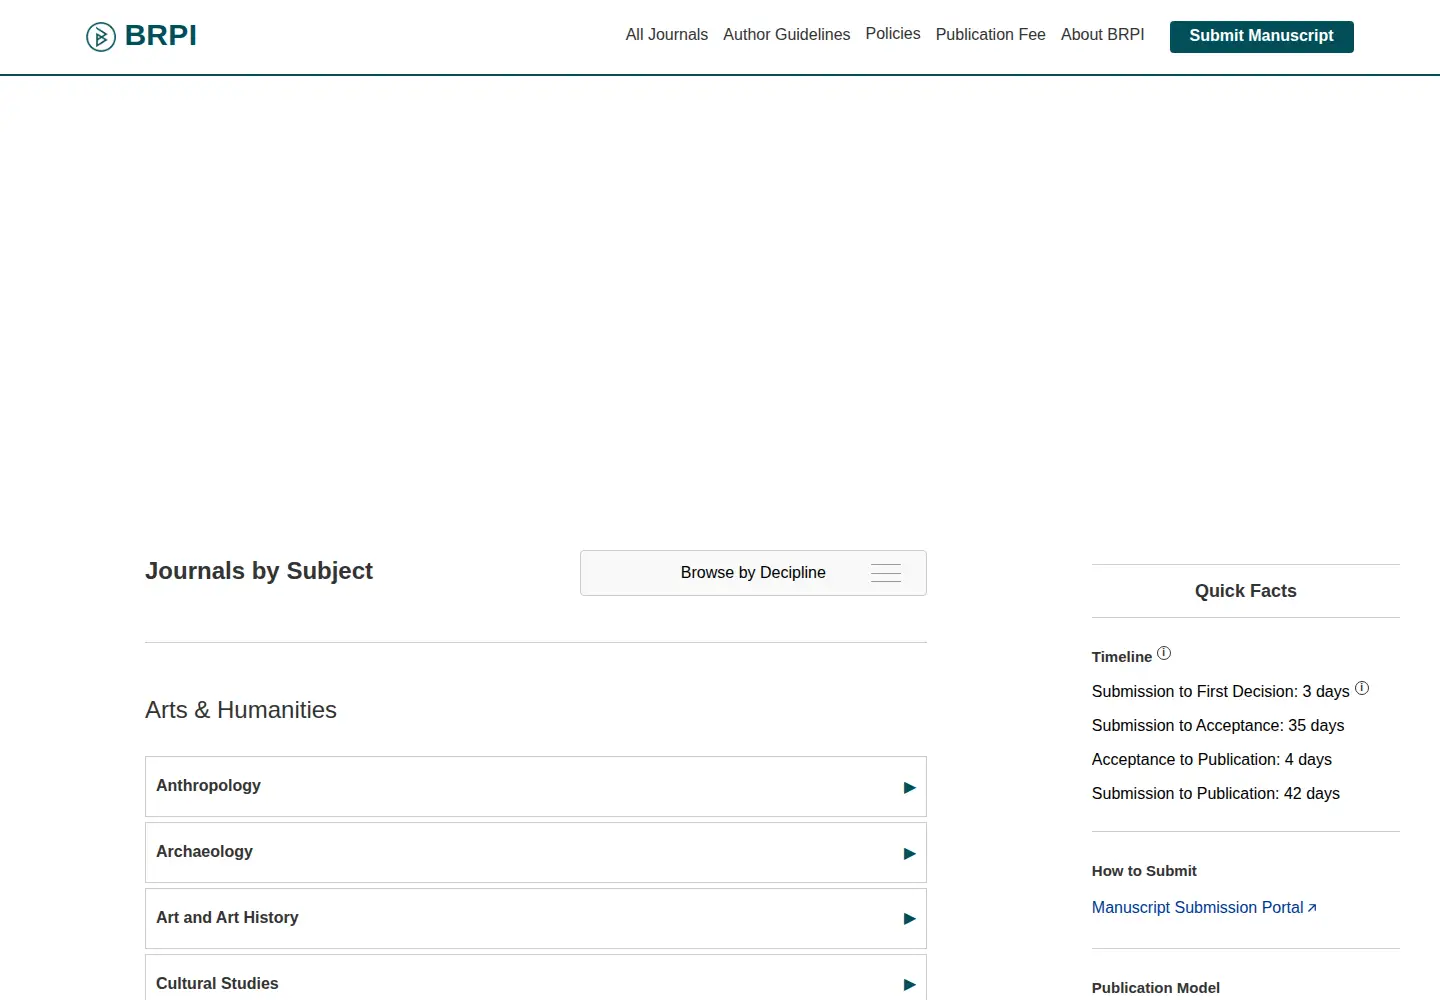Screen dimensions: 1440x1000
Task: Visit the About BRPI page
Action: (x=1103, y=35)
